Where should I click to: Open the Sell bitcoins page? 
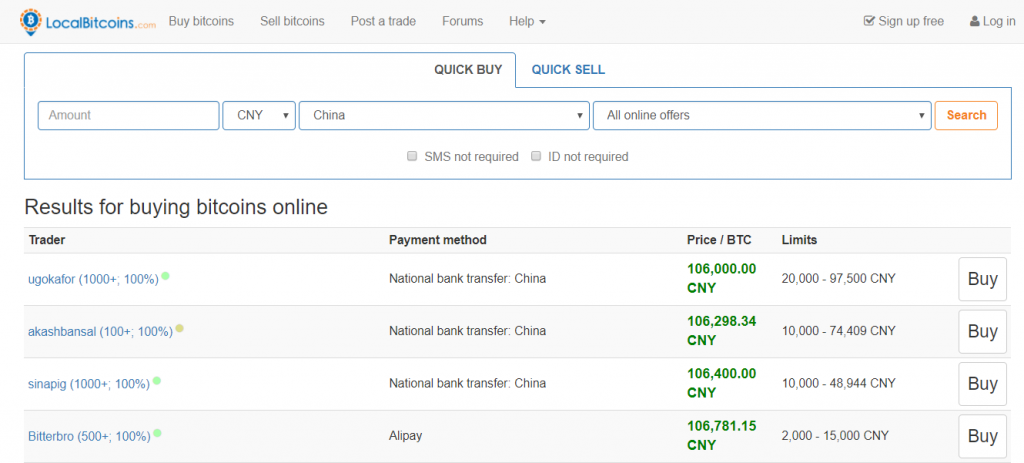292,21
